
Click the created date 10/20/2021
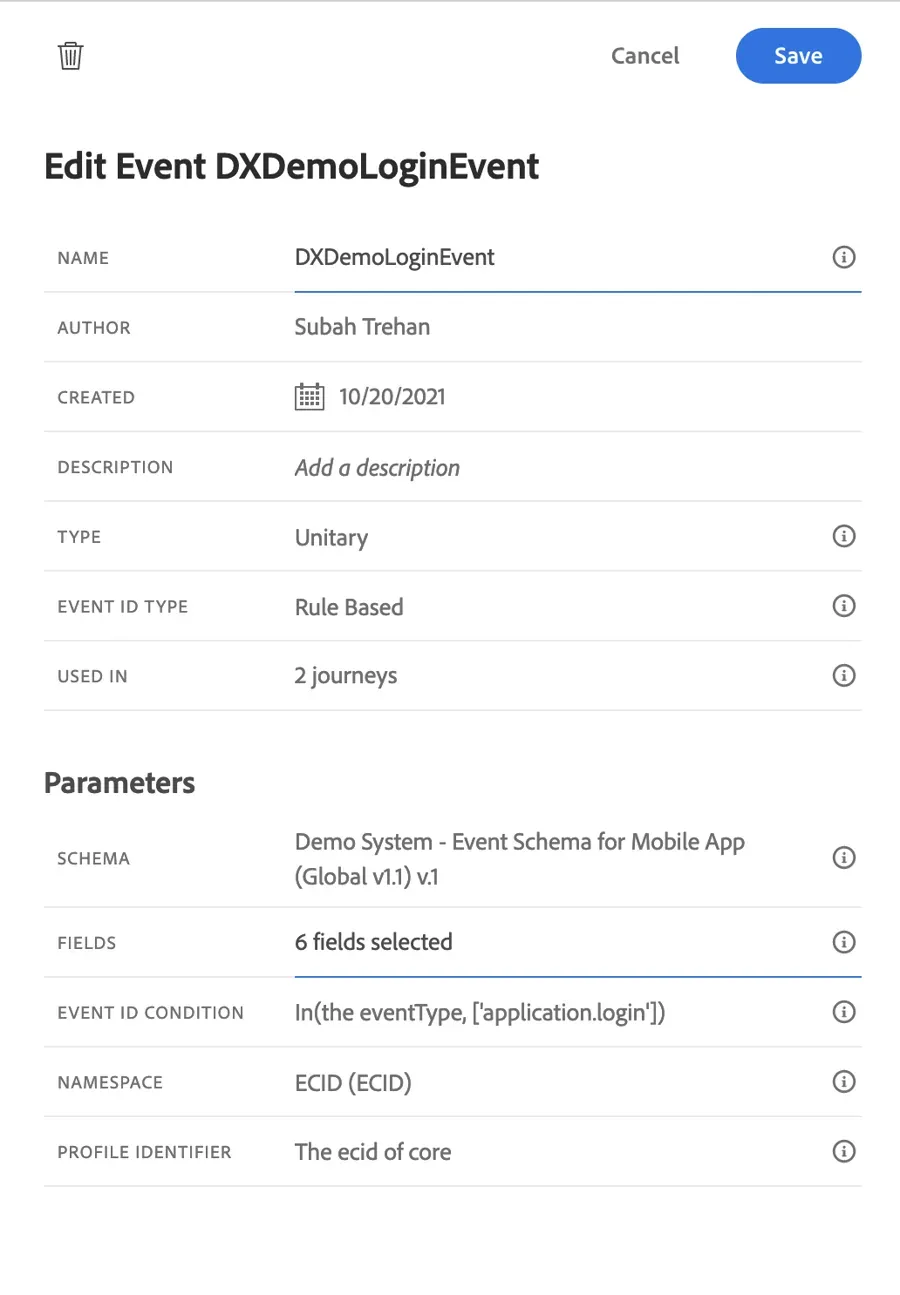[x=392, y=397]
